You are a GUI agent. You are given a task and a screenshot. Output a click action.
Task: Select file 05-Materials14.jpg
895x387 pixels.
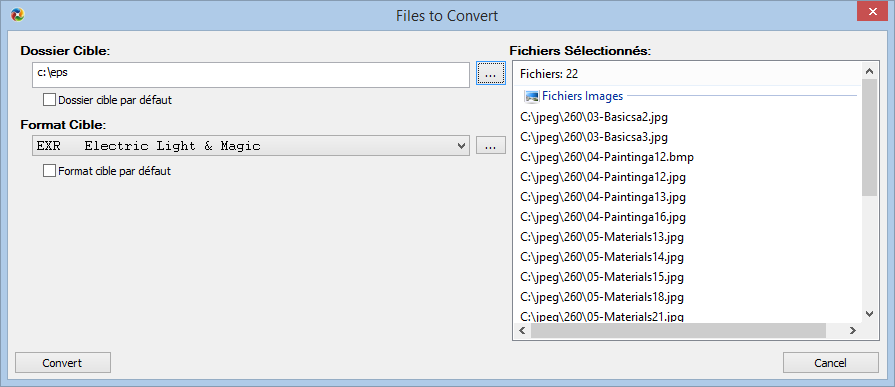coord(602,257)
